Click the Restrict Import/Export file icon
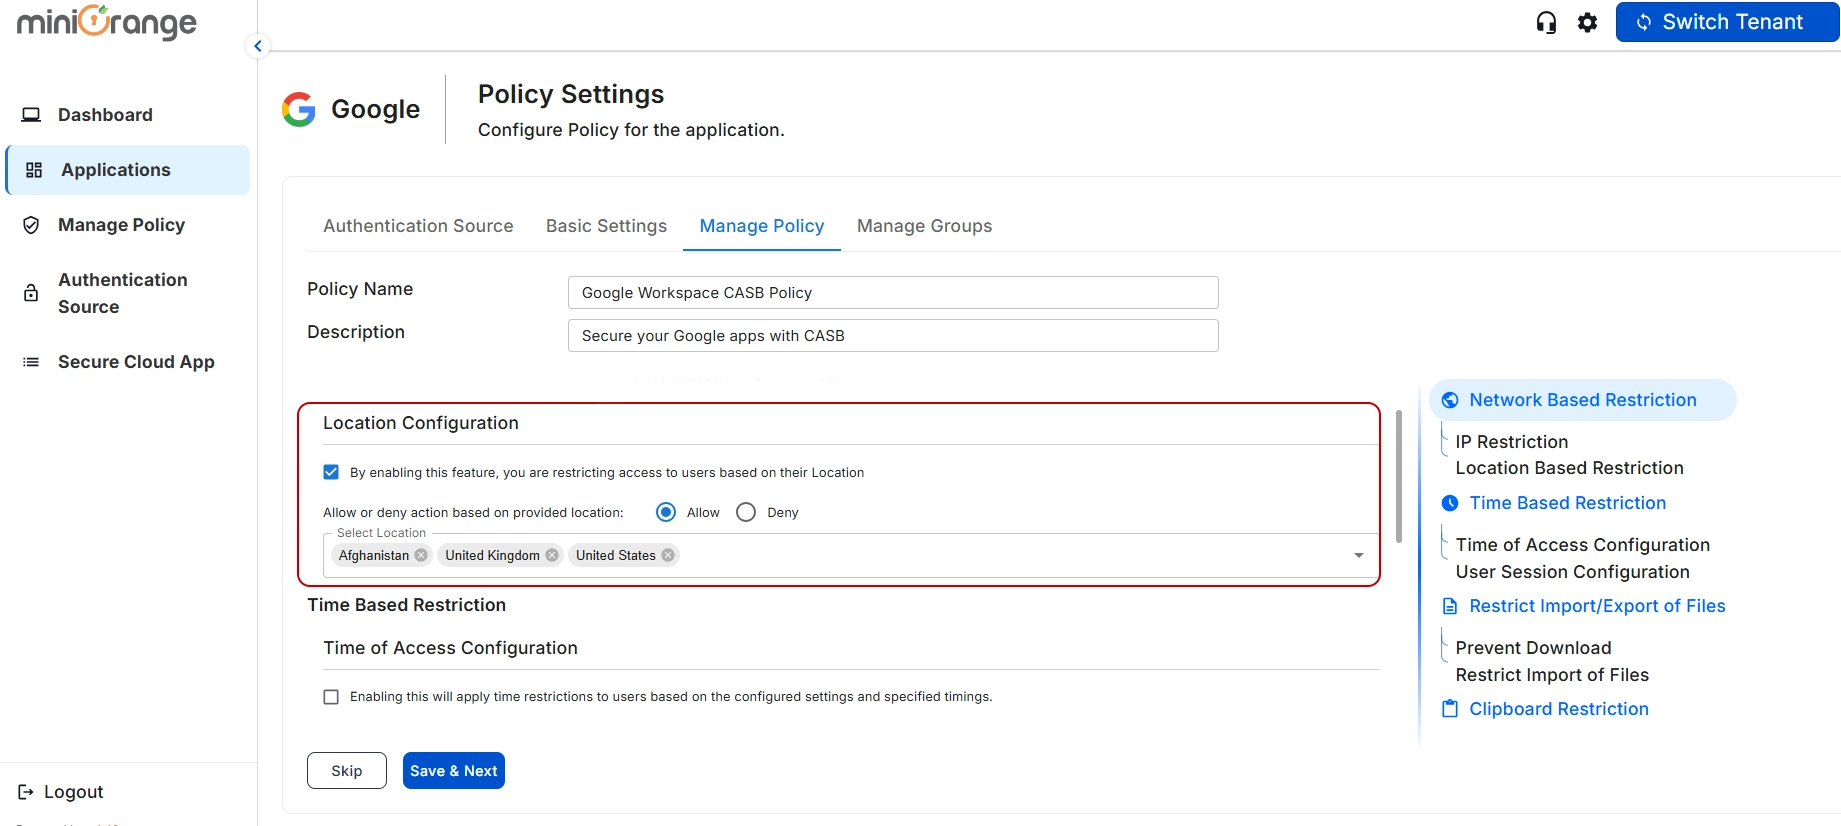This screenshot has height=826, width=1841. point(1450,606)
